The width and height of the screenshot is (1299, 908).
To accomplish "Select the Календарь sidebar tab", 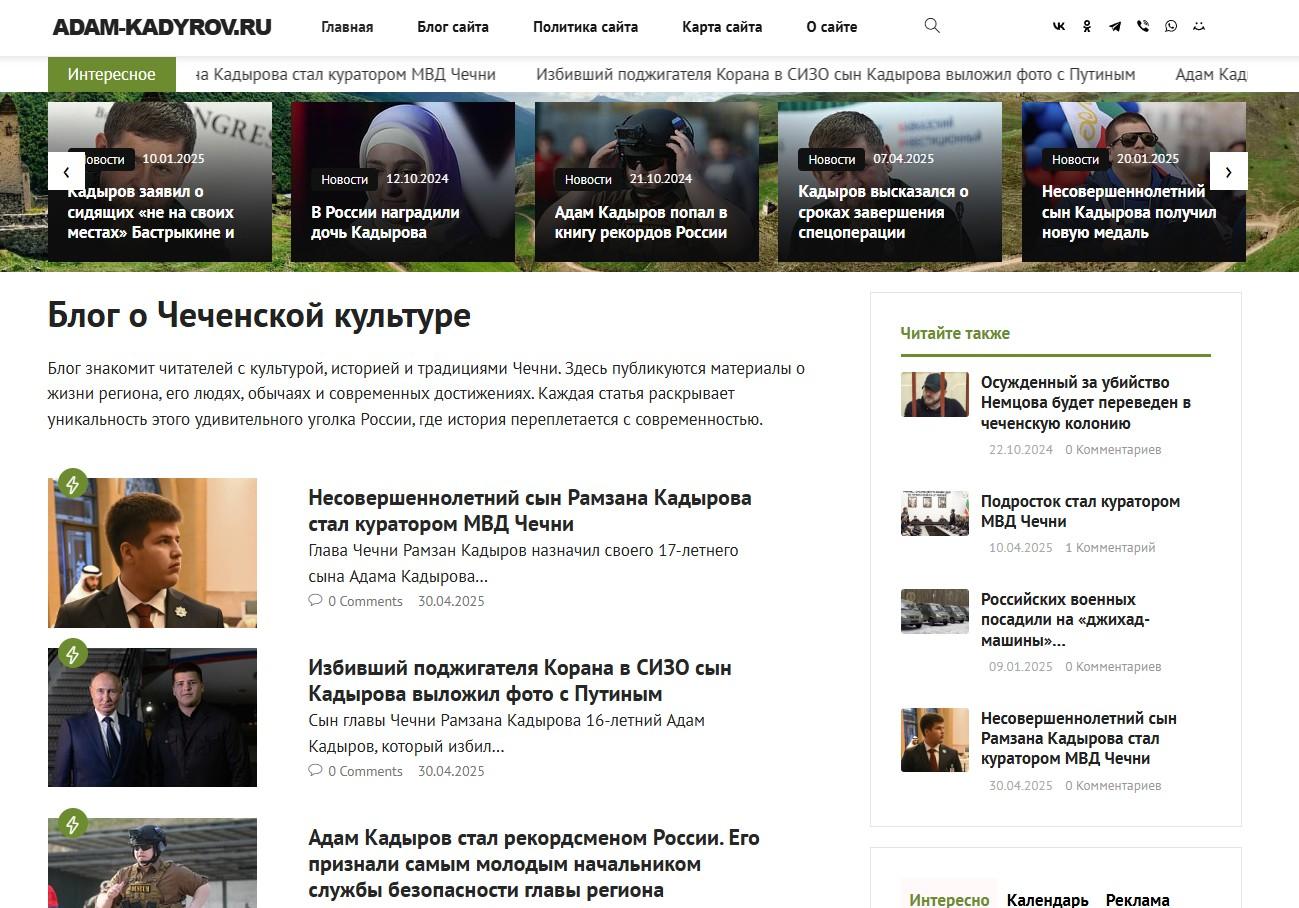I will pyautogui.click(x=1047, y=899).
